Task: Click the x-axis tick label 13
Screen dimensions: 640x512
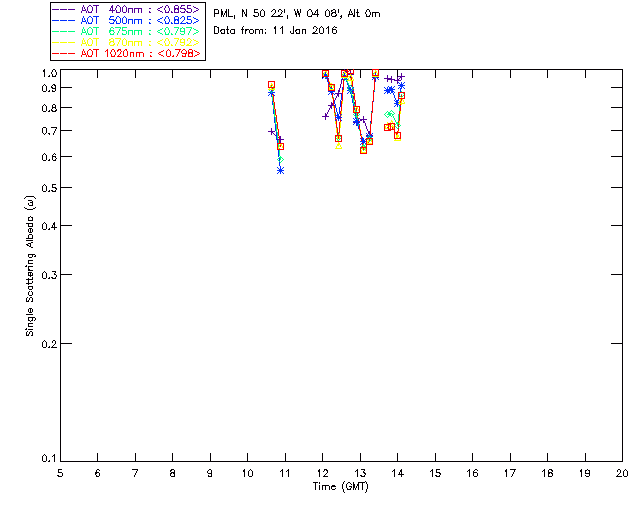Action: pyautogui.click(x=360, y=473)
